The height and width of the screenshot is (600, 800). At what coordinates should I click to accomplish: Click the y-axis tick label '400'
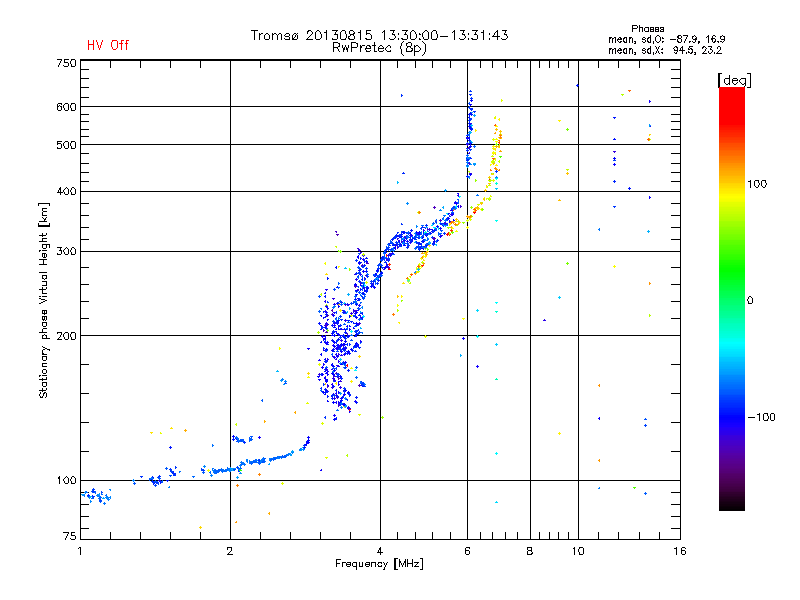[67, 191]
